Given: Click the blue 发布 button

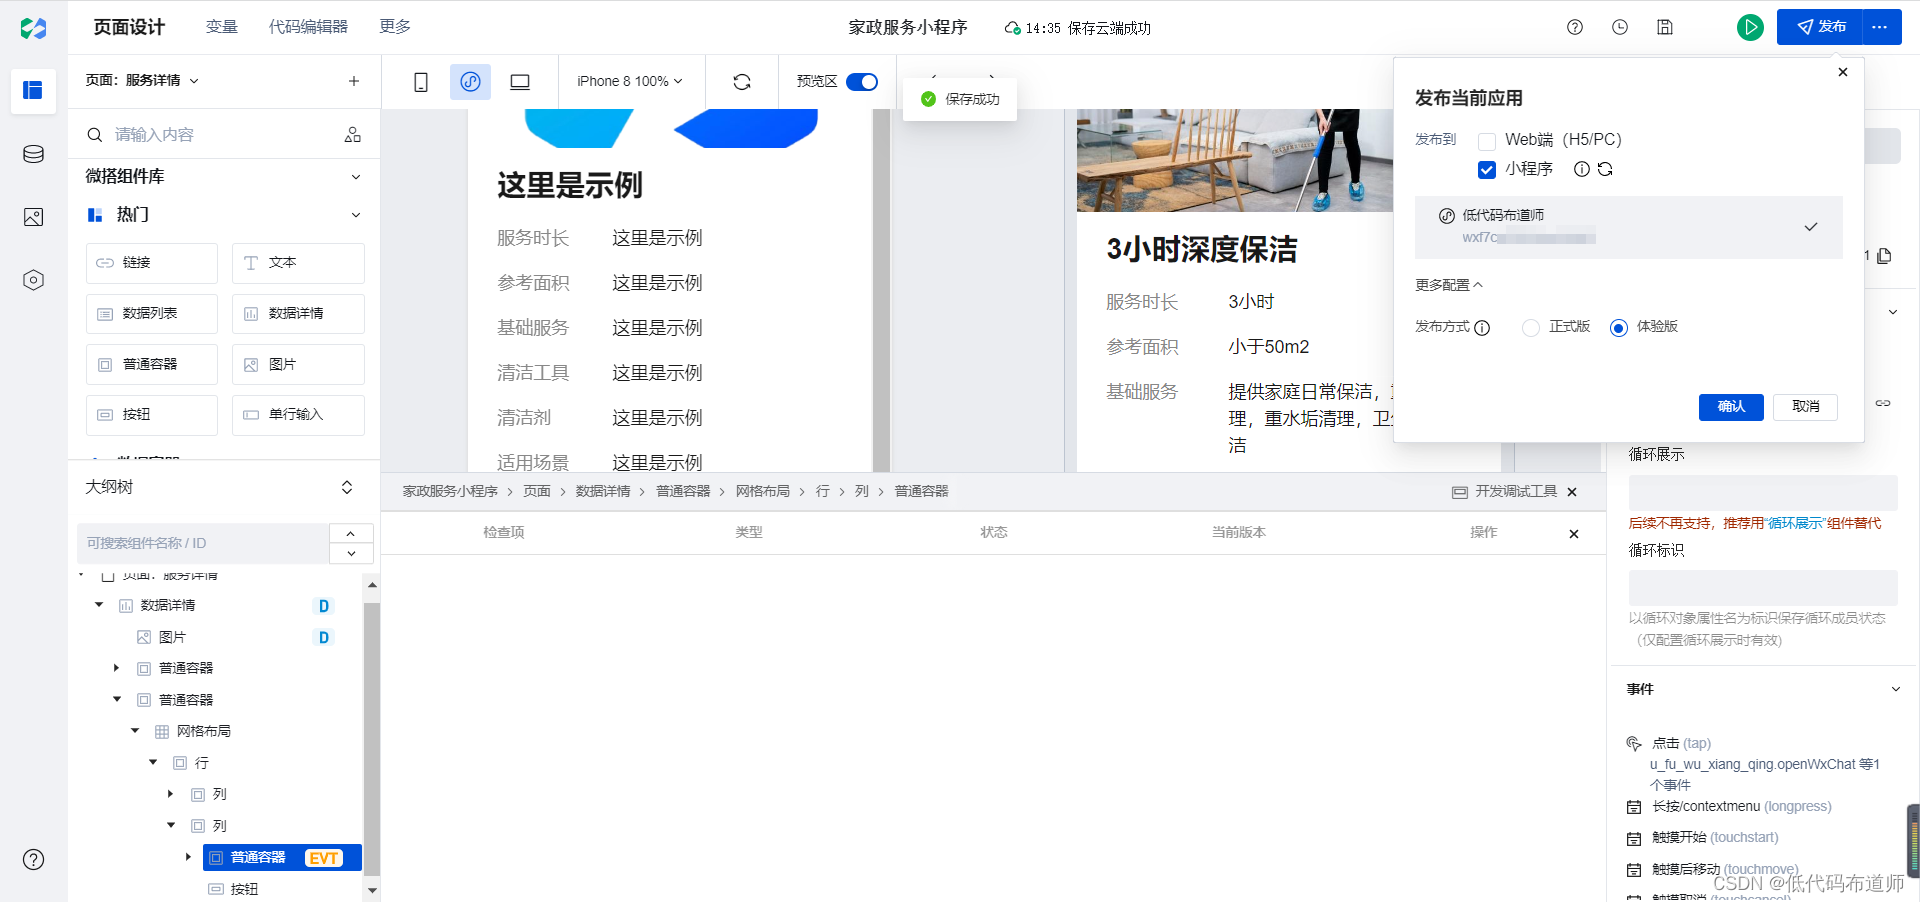Looking at the screenshot, I should click(x=1820, y=27).
